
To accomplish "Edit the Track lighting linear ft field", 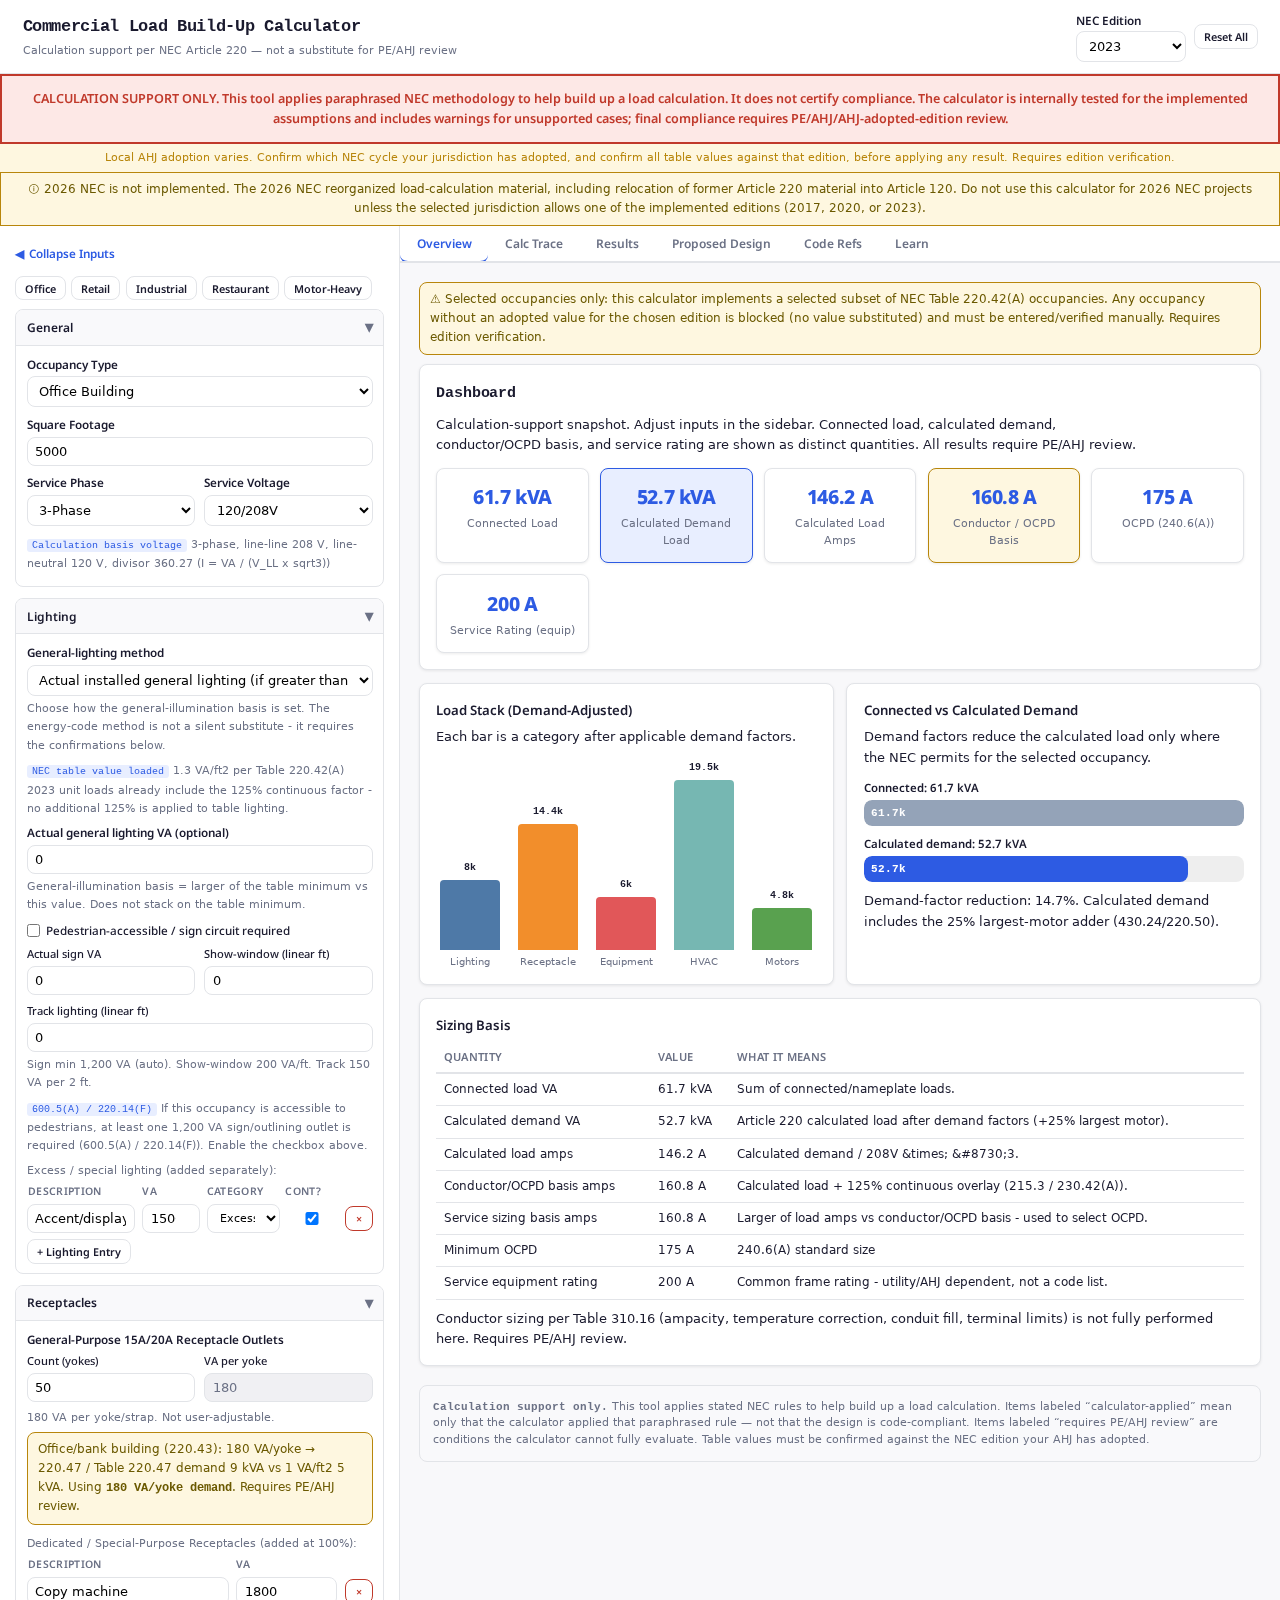I will (200, 1037).
